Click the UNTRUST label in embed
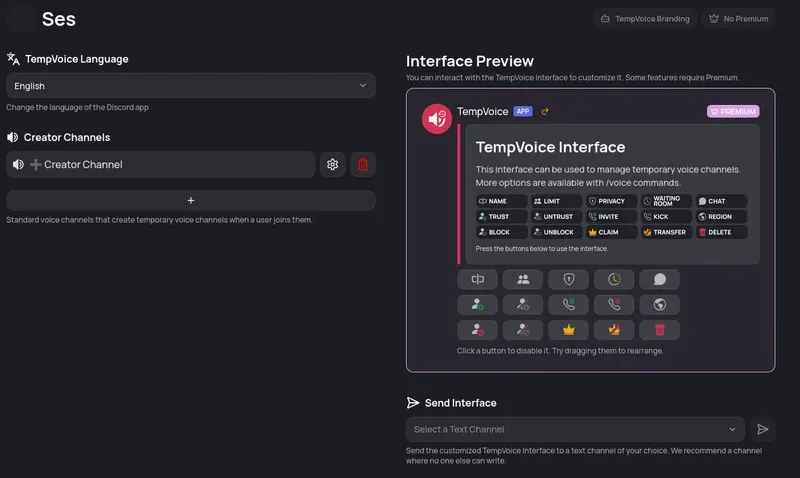This screenshot has width=800, height=478. [558, 216]
